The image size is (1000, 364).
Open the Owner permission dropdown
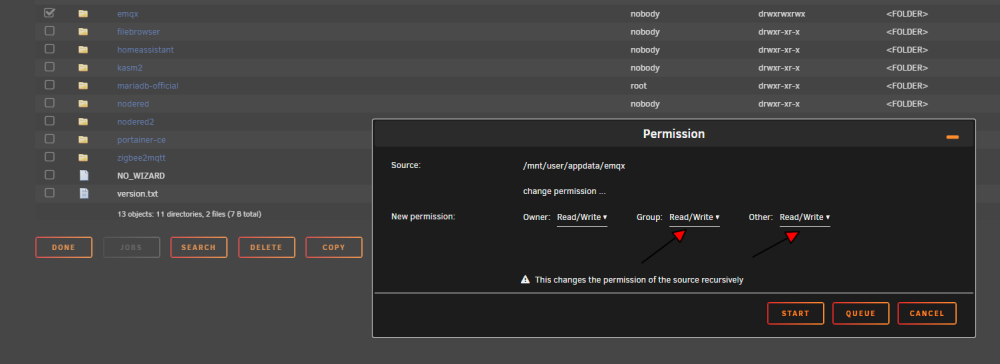coord(582,217)
